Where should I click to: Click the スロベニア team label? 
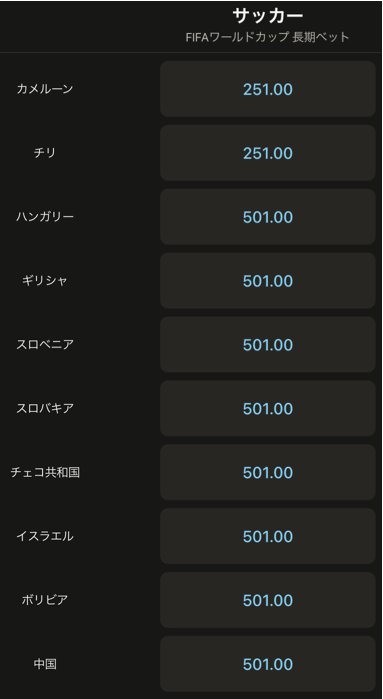coord(45,345)
